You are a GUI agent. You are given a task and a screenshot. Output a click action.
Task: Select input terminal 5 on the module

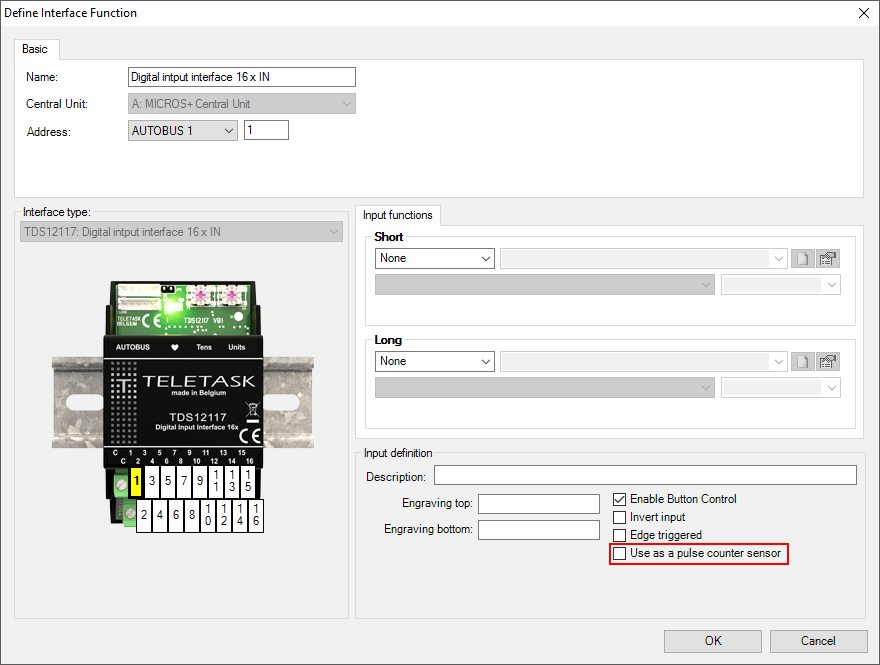click(168, 481)
